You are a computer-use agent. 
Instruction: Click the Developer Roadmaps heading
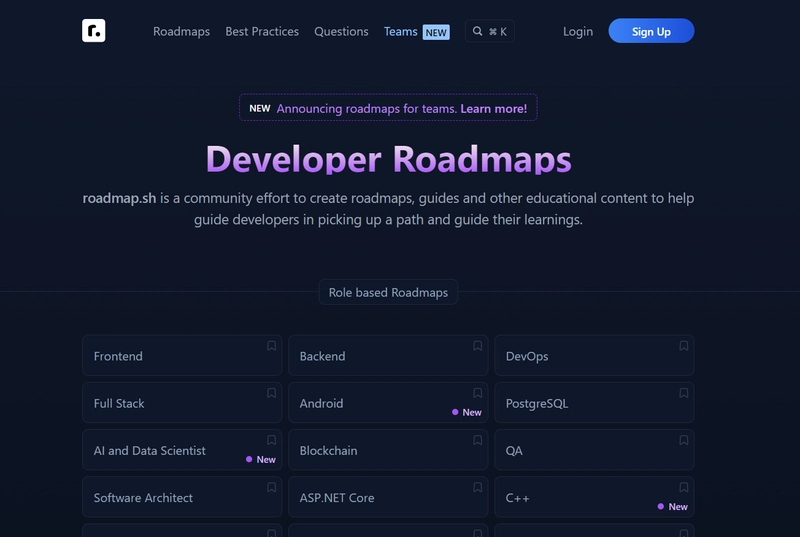click(x=388, y=159)
